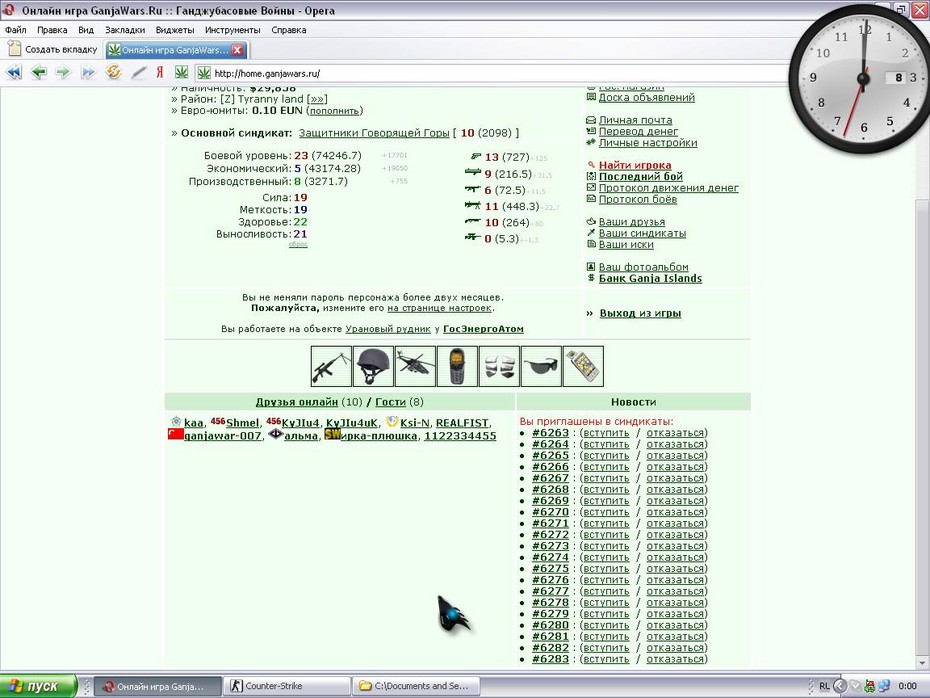This screenshot has height=698, width=930.
Task: Switch to Counter-Strike taskbar window
Action: tap(286, 686)
